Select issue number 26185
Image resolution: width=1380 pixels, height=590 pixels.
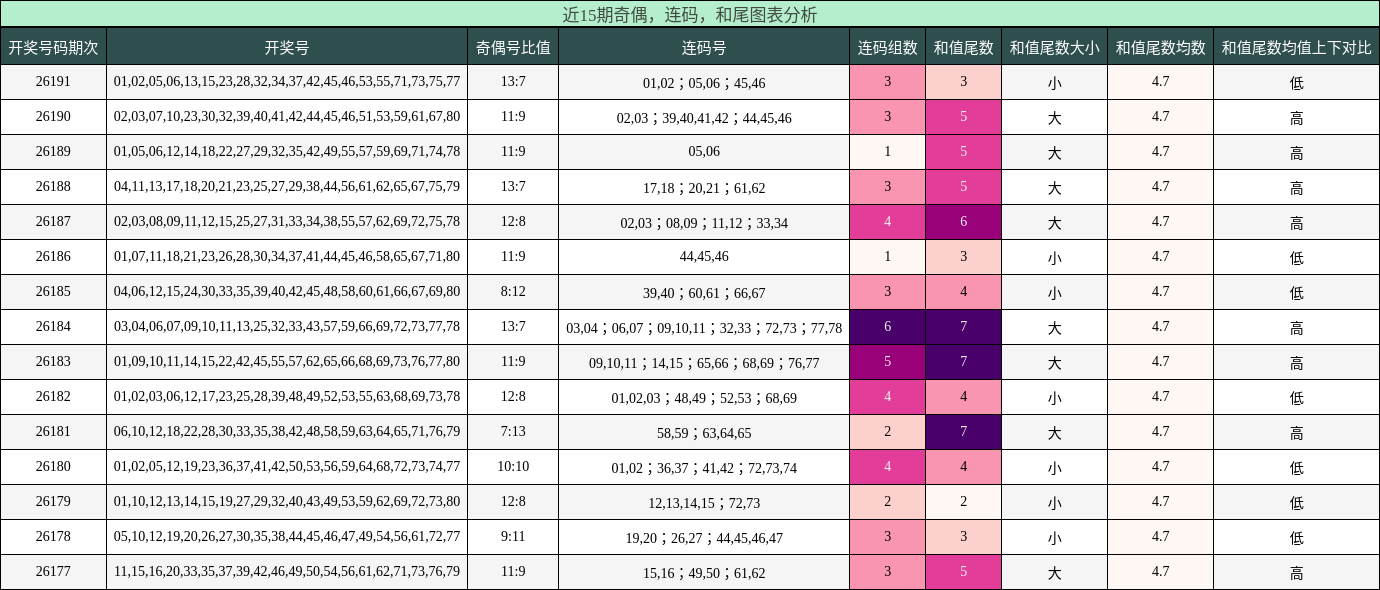pyautogui.click(x=53, y=292)
